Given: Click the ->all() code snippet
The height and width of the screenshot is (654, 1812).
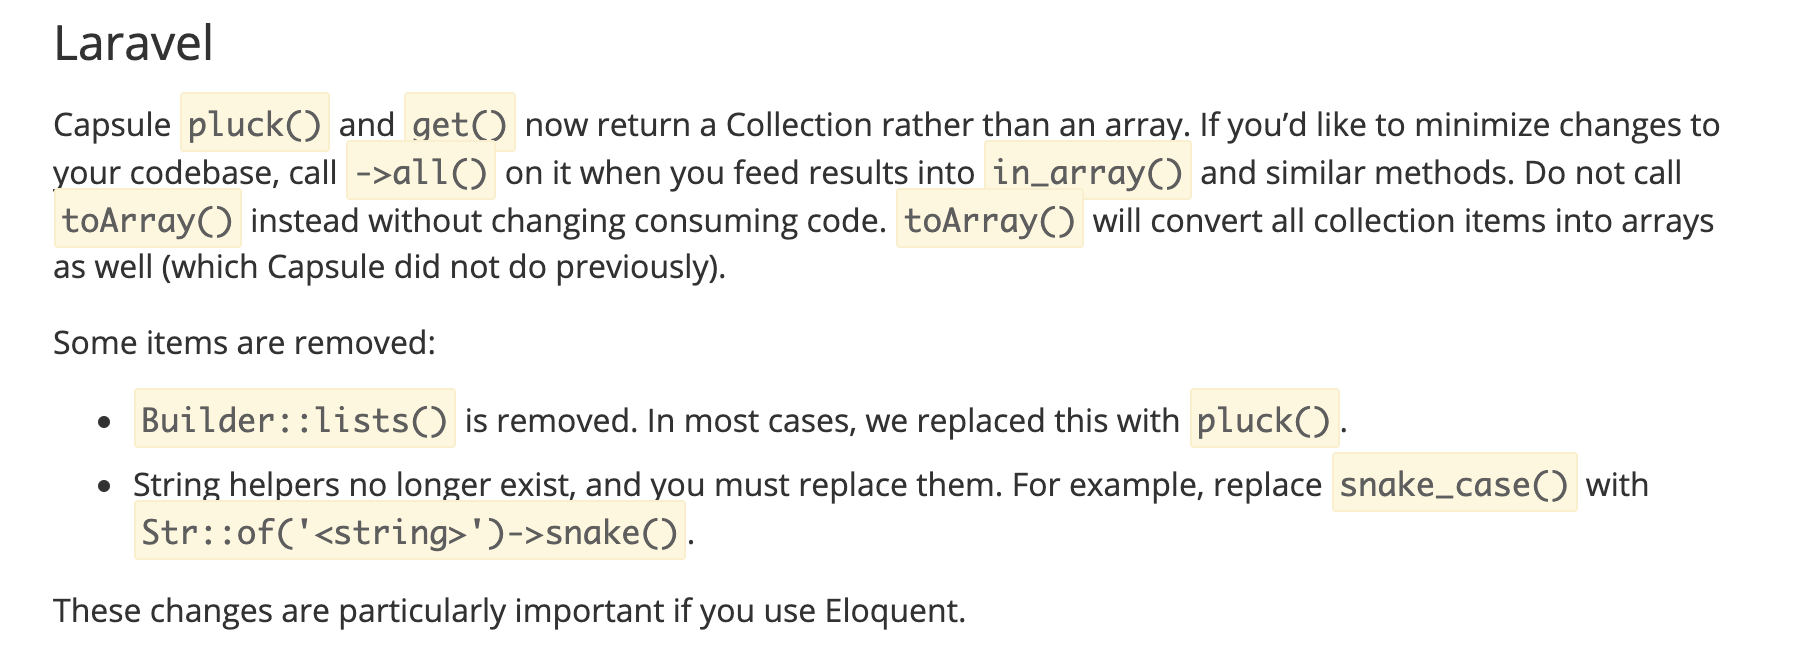Looking at the screenshot, I should tap(421, 172).
